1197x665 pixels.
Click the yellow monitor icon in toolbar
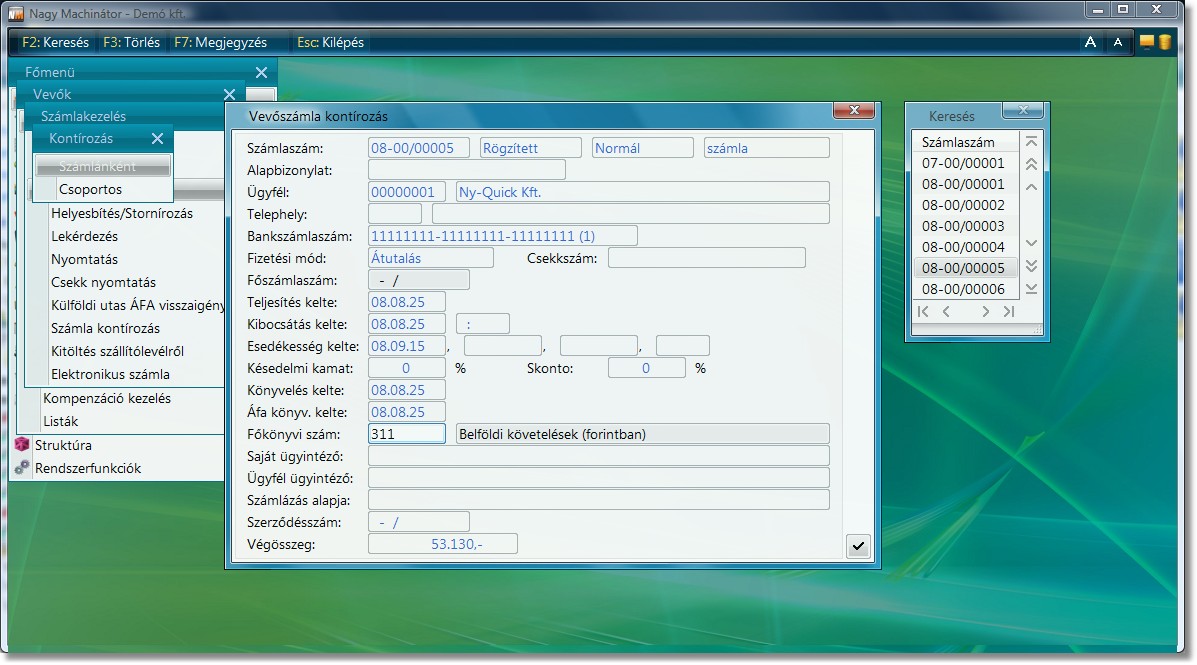pos(1147,43)
